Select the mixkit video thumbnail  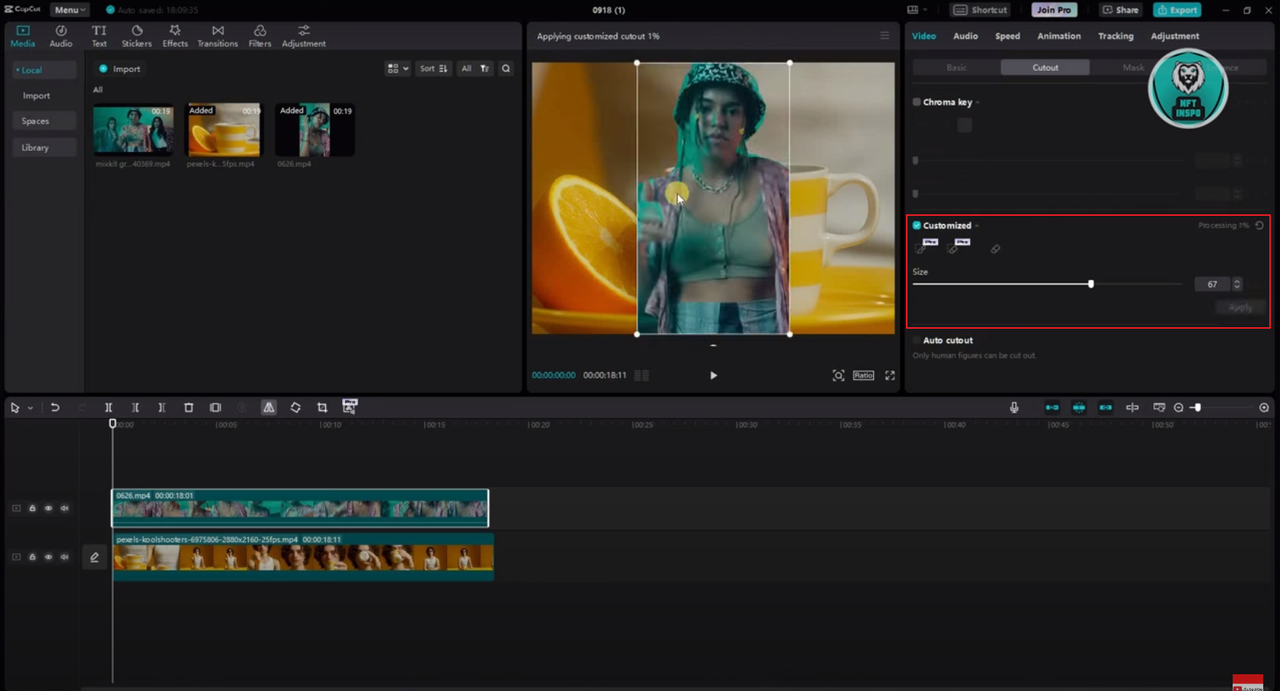point(133,130)
